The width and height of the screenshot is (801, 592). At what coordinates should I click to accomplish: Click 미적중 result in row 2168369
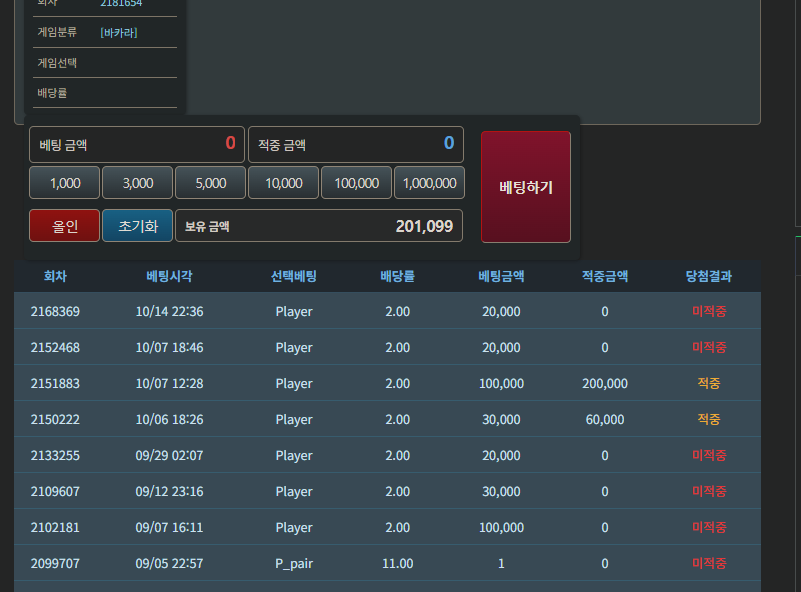coord(709,311)
